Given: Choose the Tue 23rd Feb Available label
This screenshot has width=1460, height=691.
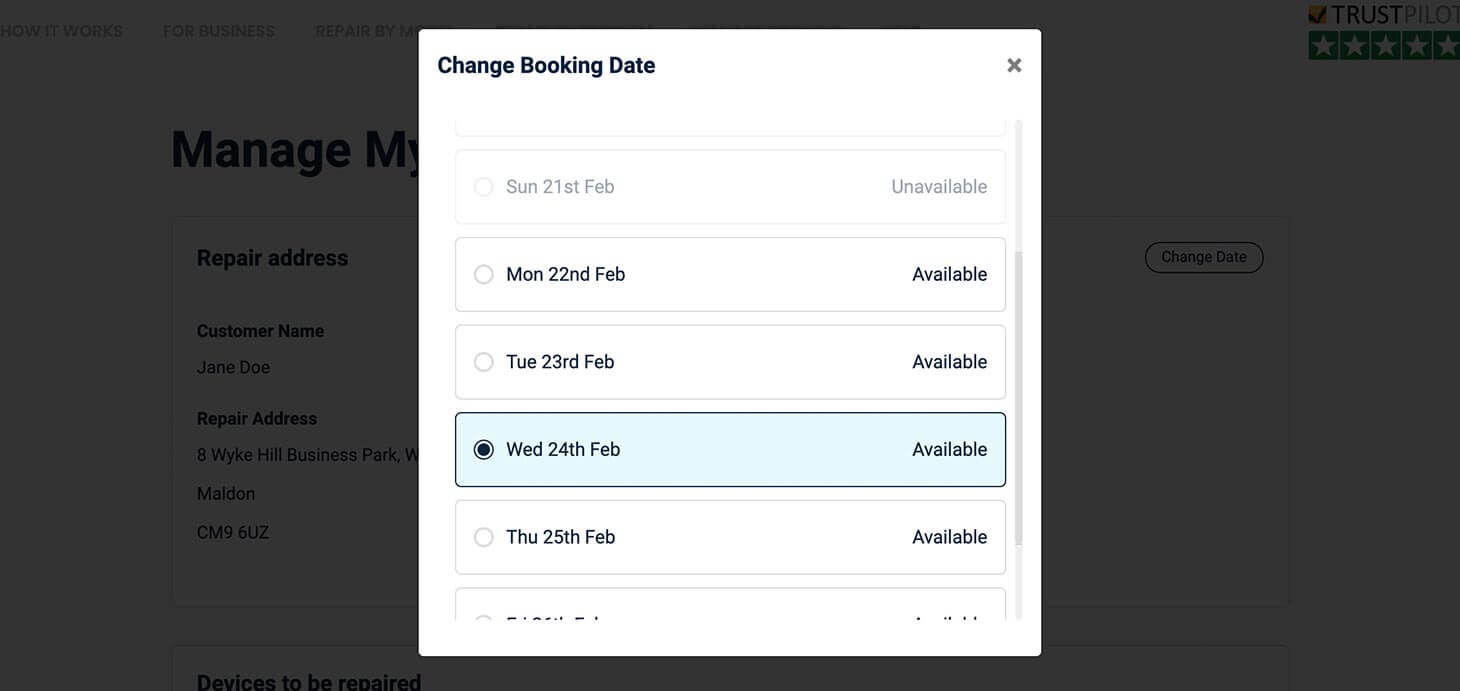Looking at the screenshot, I should point(949,362).
